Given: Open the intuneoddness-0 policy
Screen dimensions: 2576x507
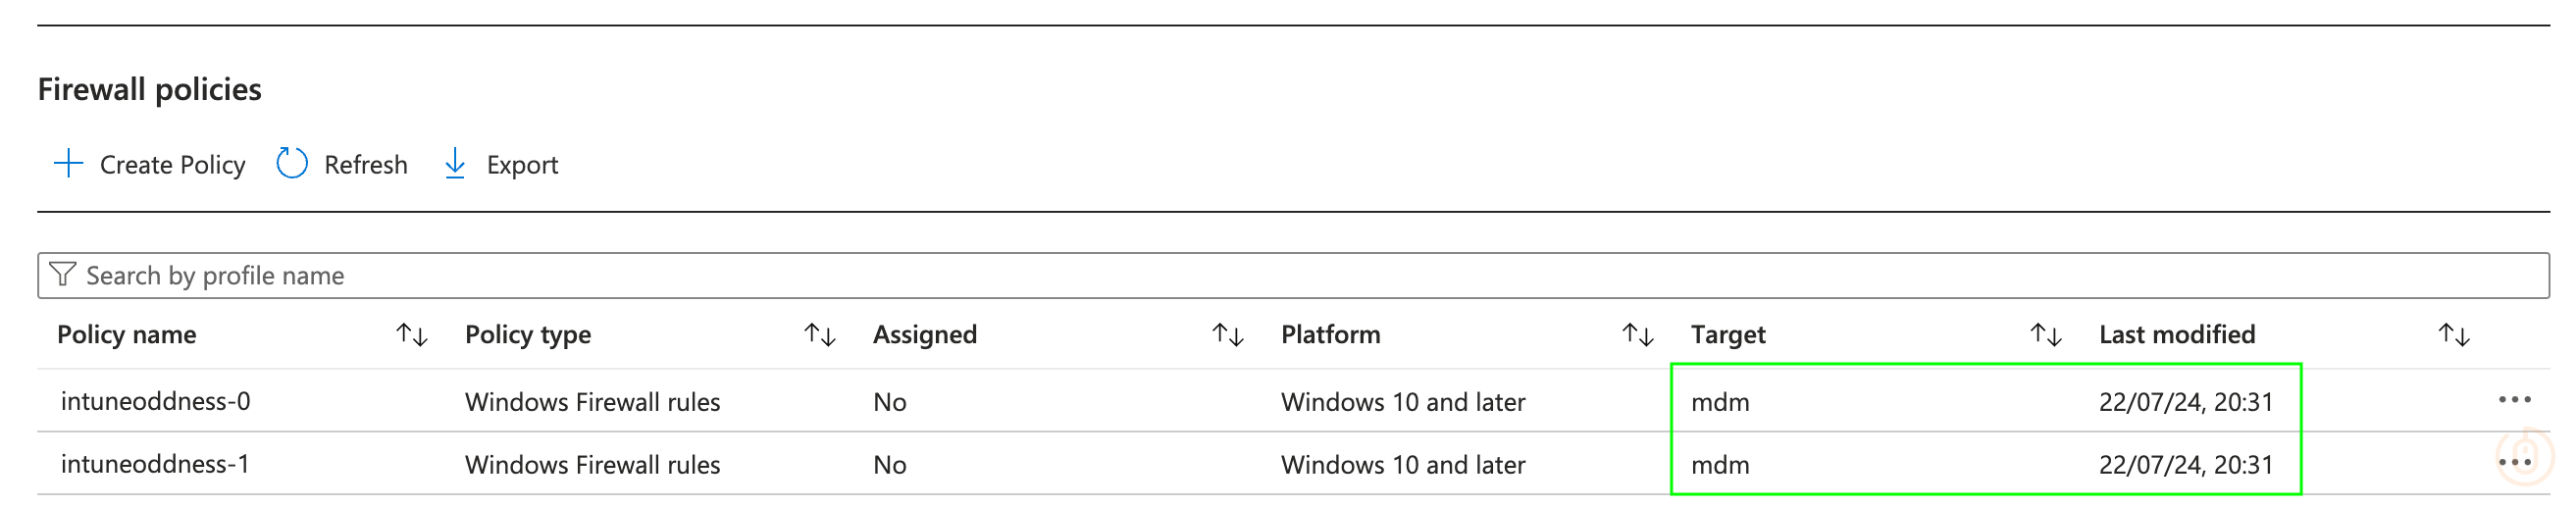Looking at the screenshot, I should 156,401.
